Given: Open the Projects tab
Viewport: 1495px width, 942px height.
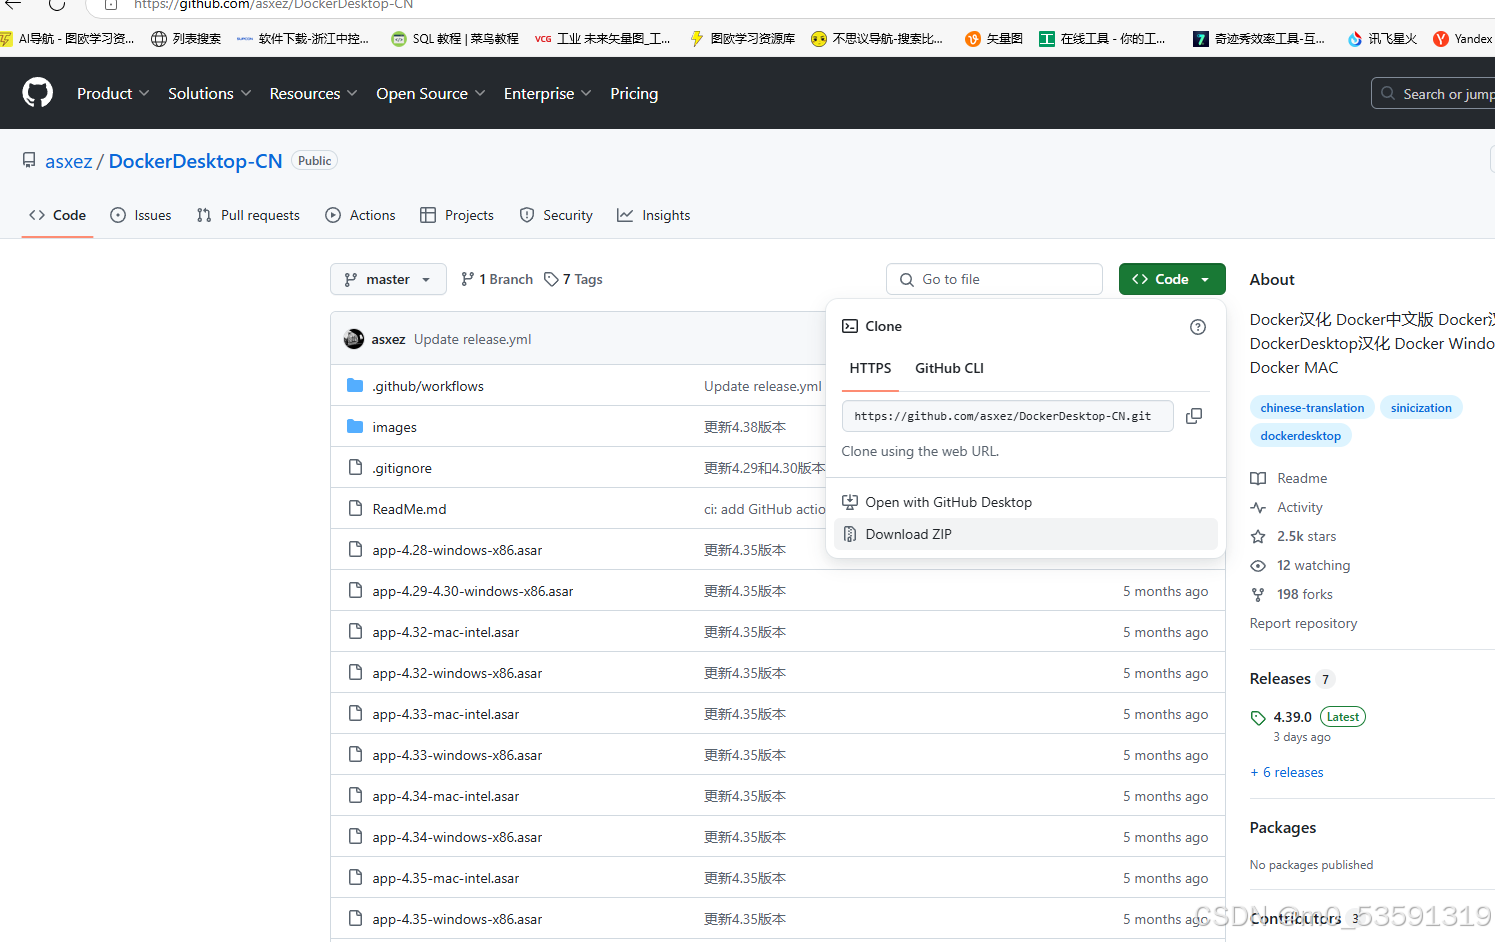Looking at the screenshot, I should (457, 215).
